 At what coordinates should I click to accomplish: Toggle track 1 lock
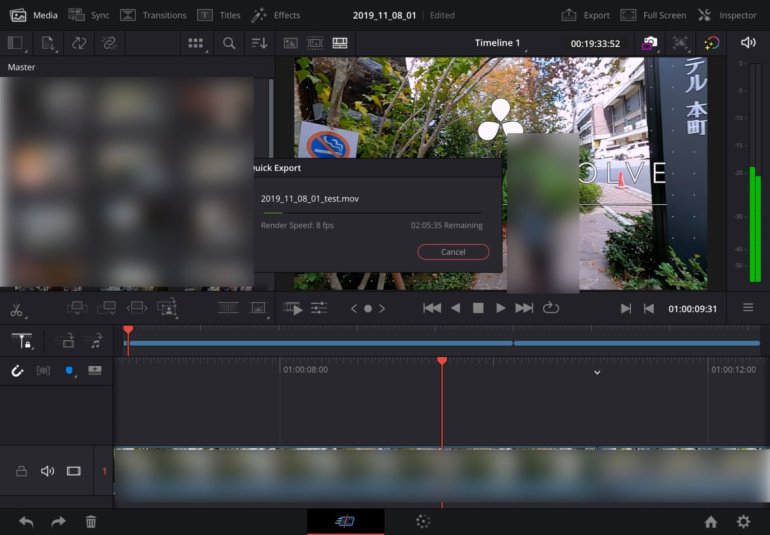pos(21,471)
